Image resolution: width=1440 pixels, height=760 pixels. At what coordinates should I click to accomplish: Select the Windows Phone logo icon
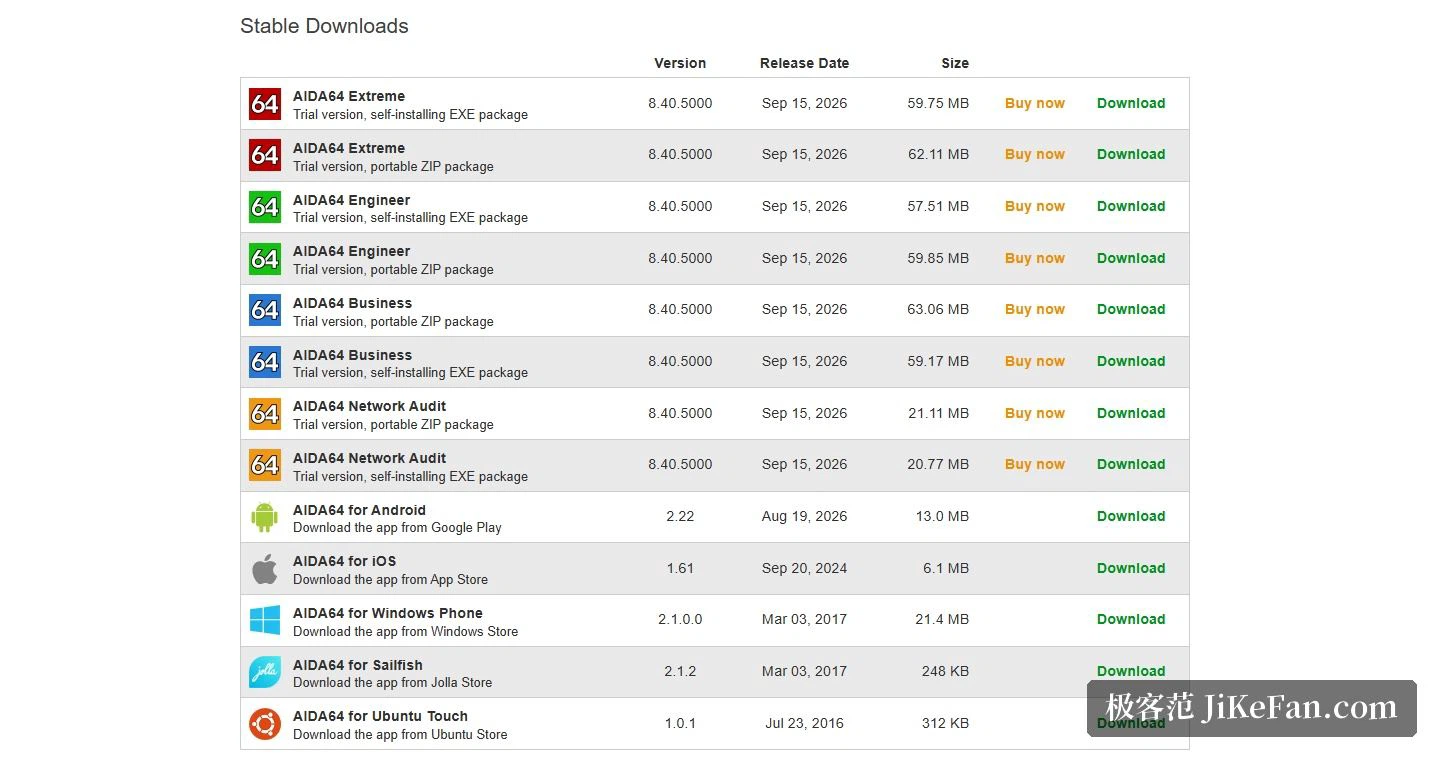[265, 620]
